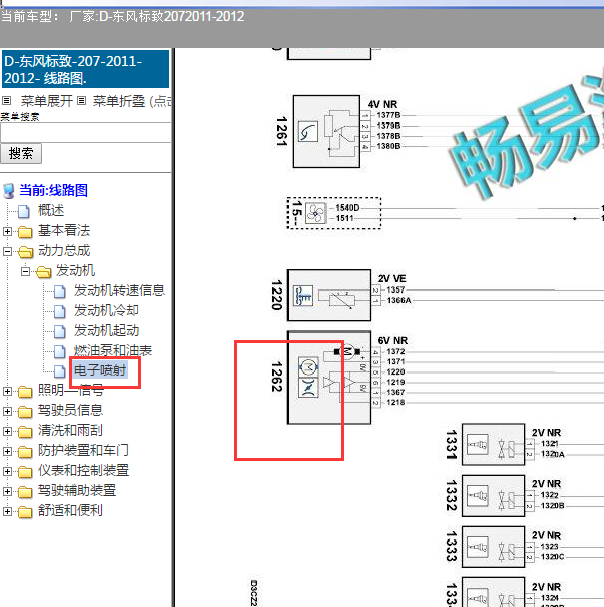This screenshot has width=604, height=607.
Task: Expand the 照明—信号 folder
Action: point(7,391)
